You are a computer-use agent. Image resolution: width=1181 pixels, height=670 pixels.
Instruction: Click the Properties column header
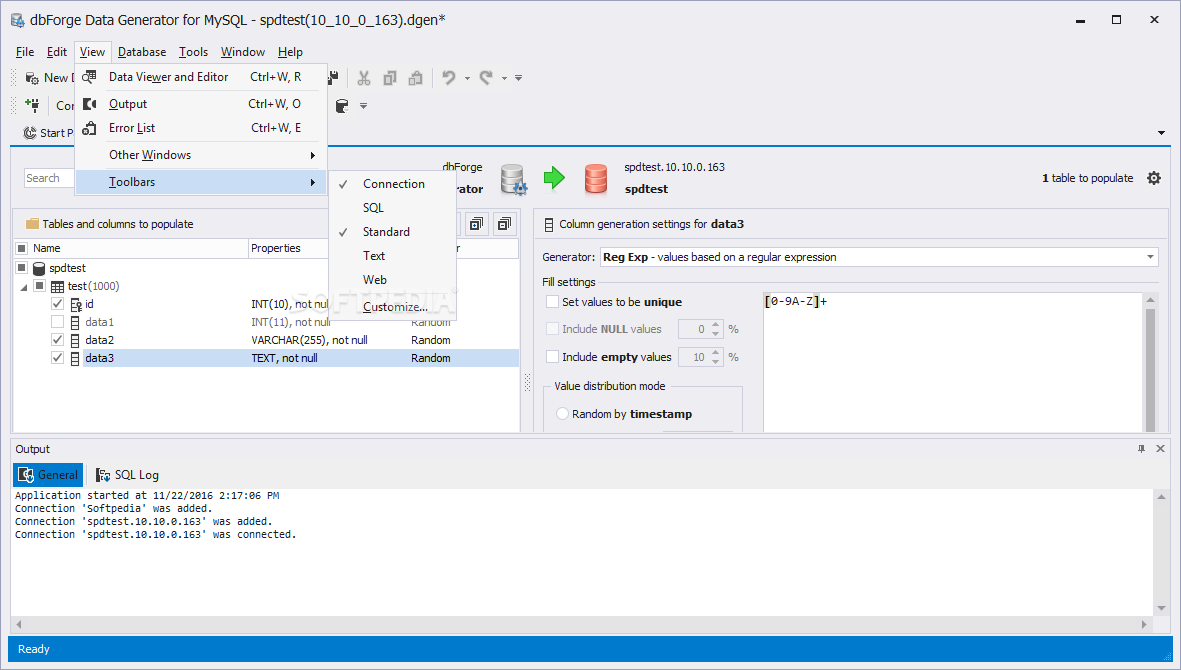click(288, 248)
